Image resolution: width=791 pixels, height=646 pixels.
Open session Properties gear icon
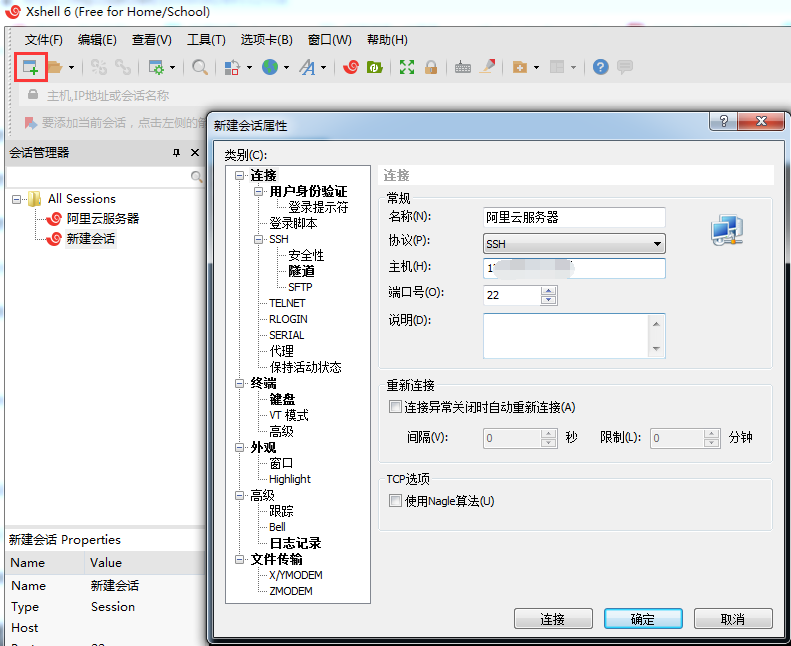point(156,67)
